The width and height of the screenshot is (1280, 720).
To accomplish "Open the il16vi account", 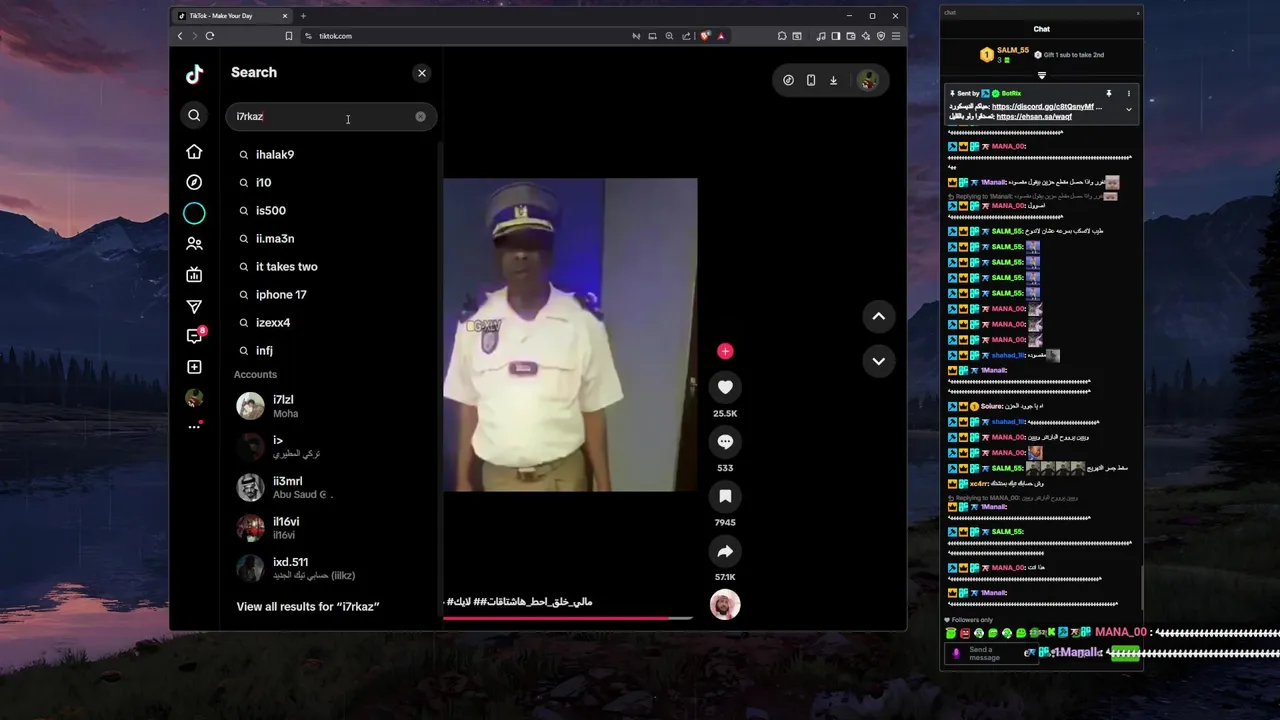I will [x=331, y=528].
